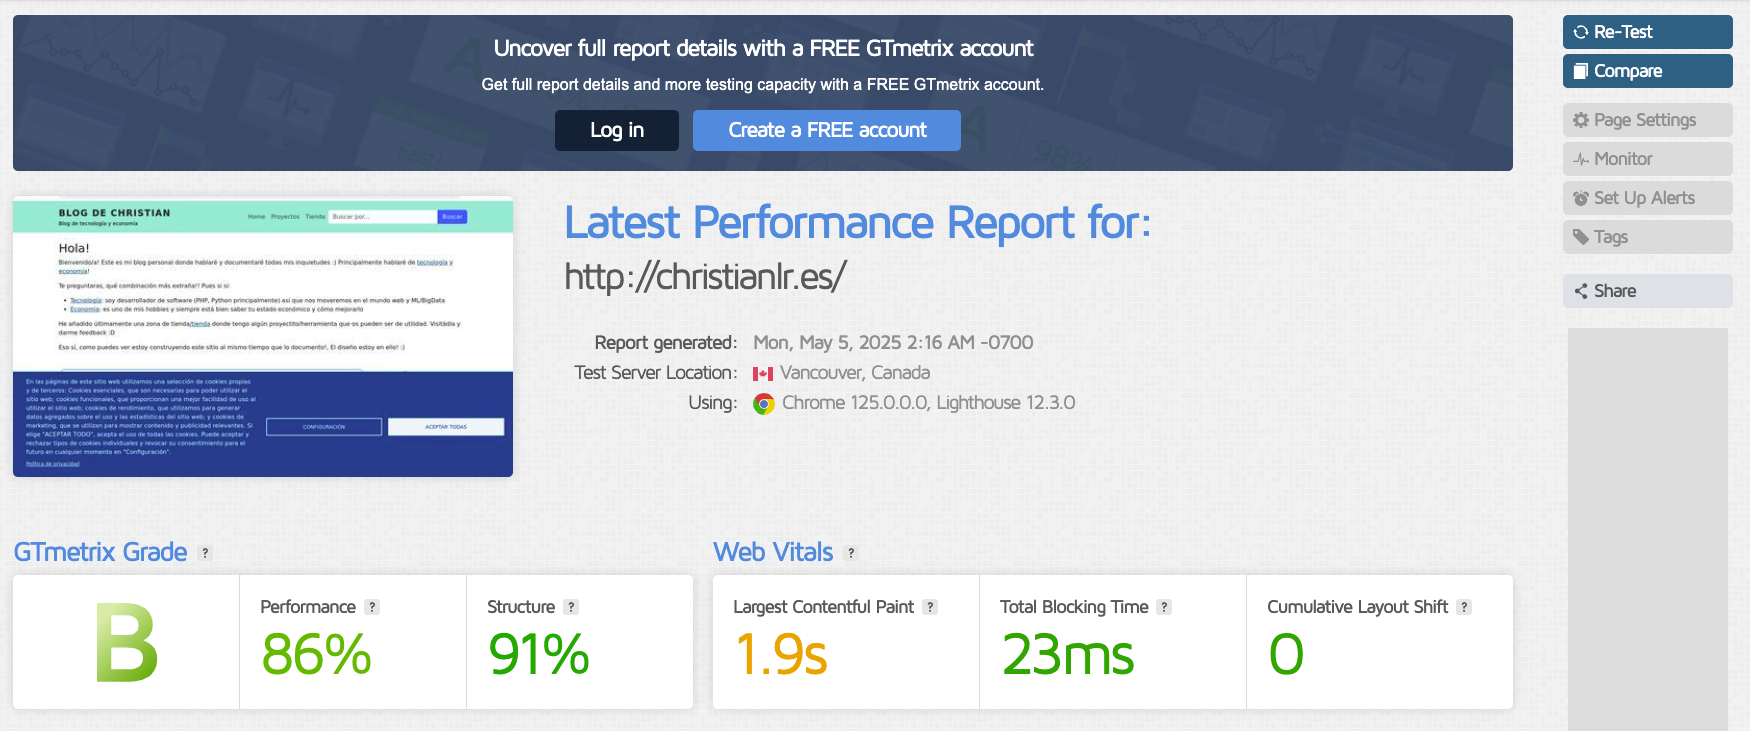
Task: Click the 1.9s LCP value
Action: (781, 655)
